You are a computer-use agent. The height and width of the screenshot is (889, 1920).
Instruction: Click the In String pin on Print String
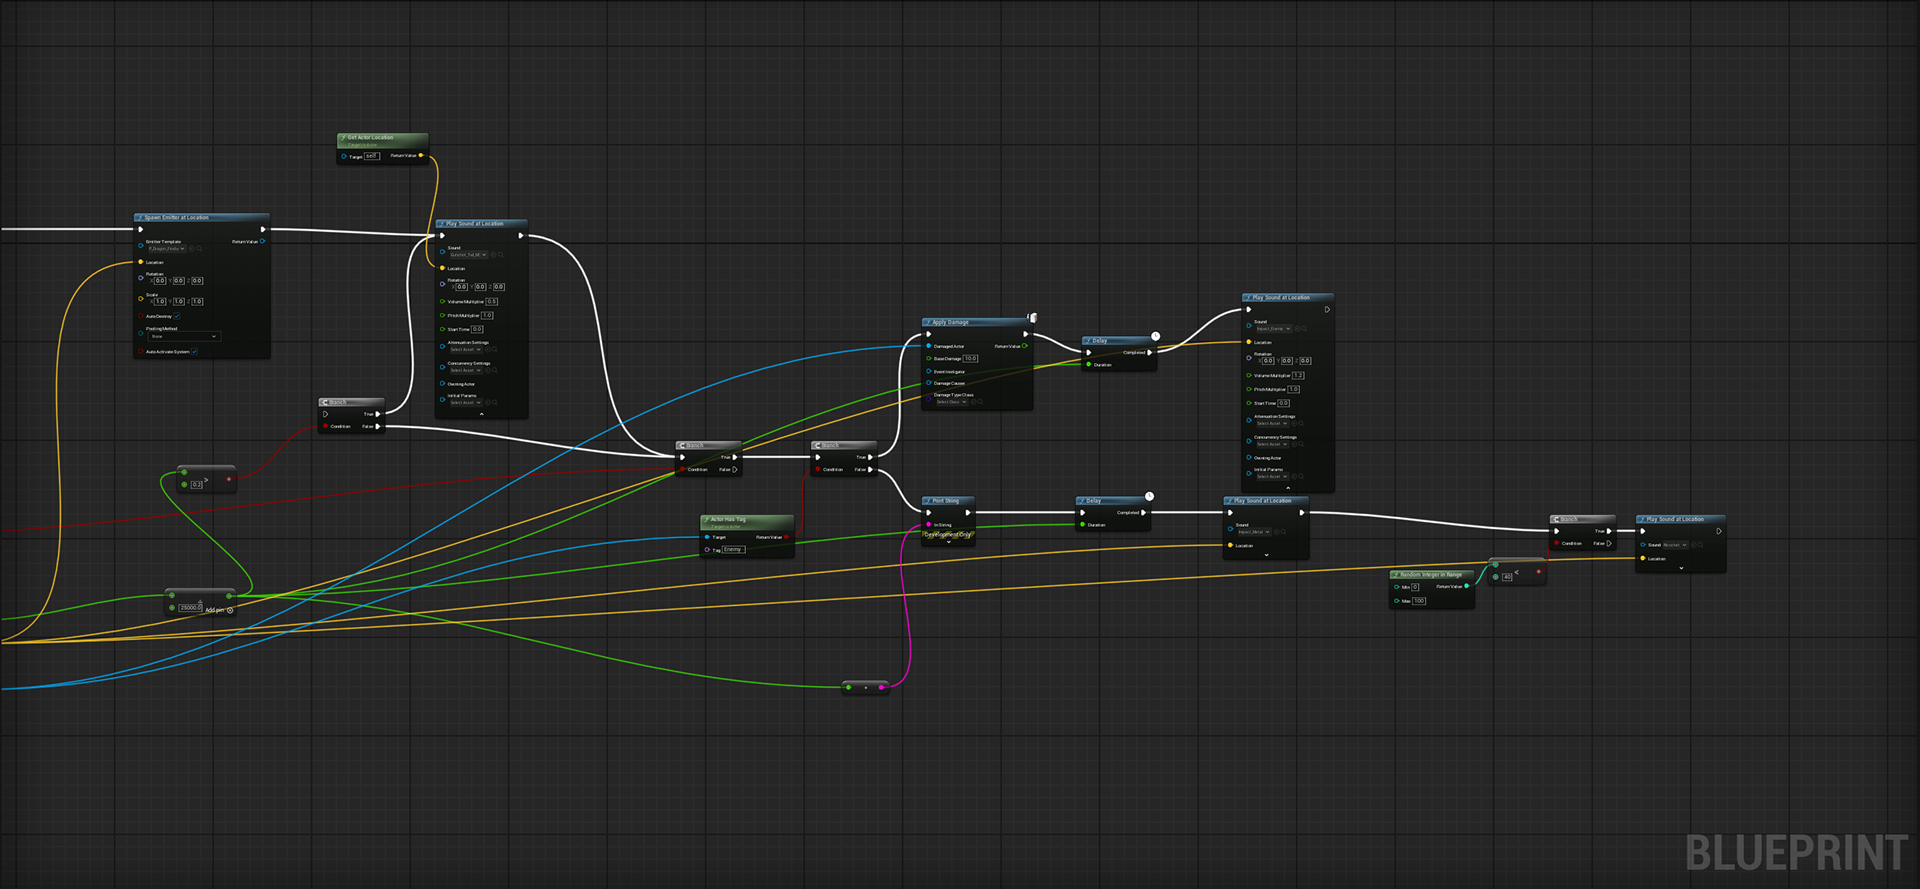[x=929, y=524]
